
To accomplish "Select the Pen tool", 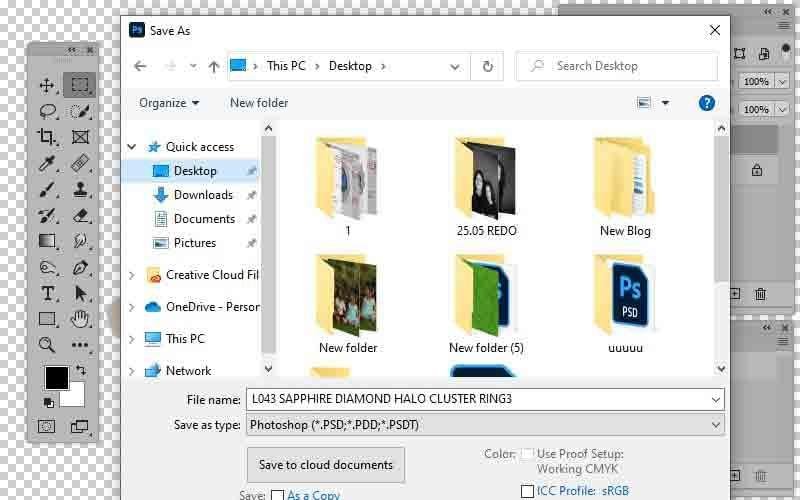I will (80, 267).
